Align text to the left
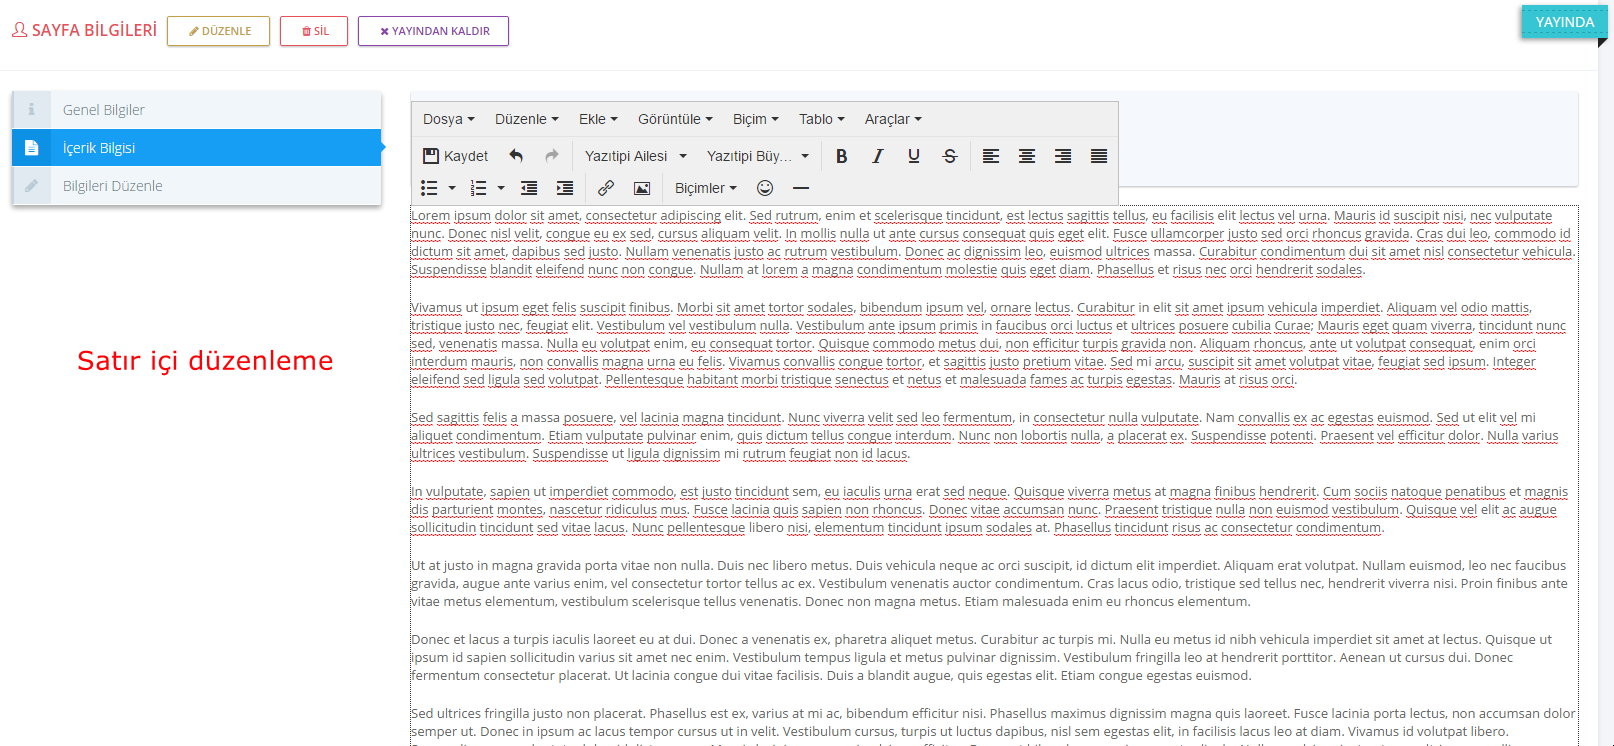Image resolution: width=1614 pixels, height=746 pixels. pyautogui.click(x=991, y=156)
